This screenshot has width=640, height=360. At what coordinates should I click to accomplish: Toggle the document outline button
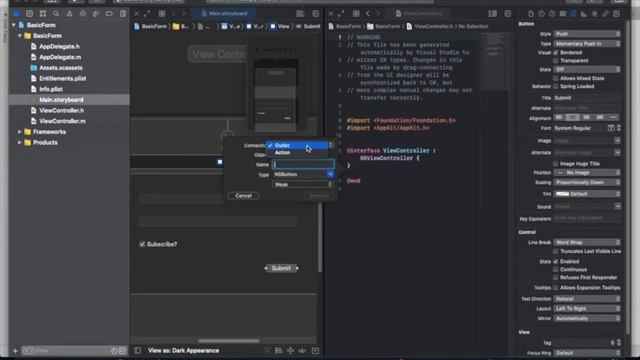(x=138, y=350)
